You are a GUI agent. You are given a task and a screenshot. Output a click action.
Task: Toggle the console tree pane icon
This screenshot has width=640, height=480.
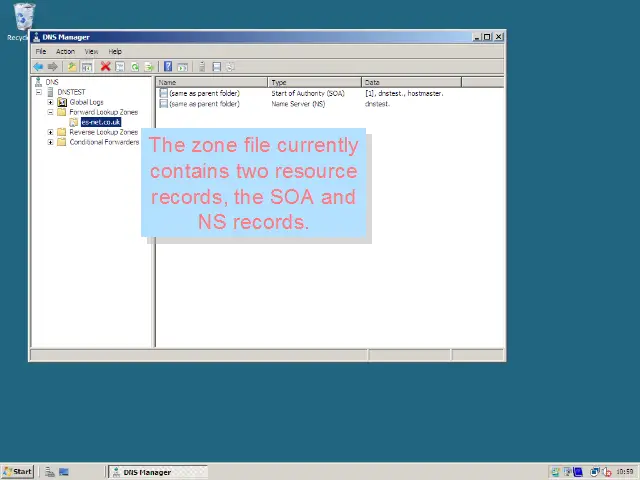[x=87, y=67]
